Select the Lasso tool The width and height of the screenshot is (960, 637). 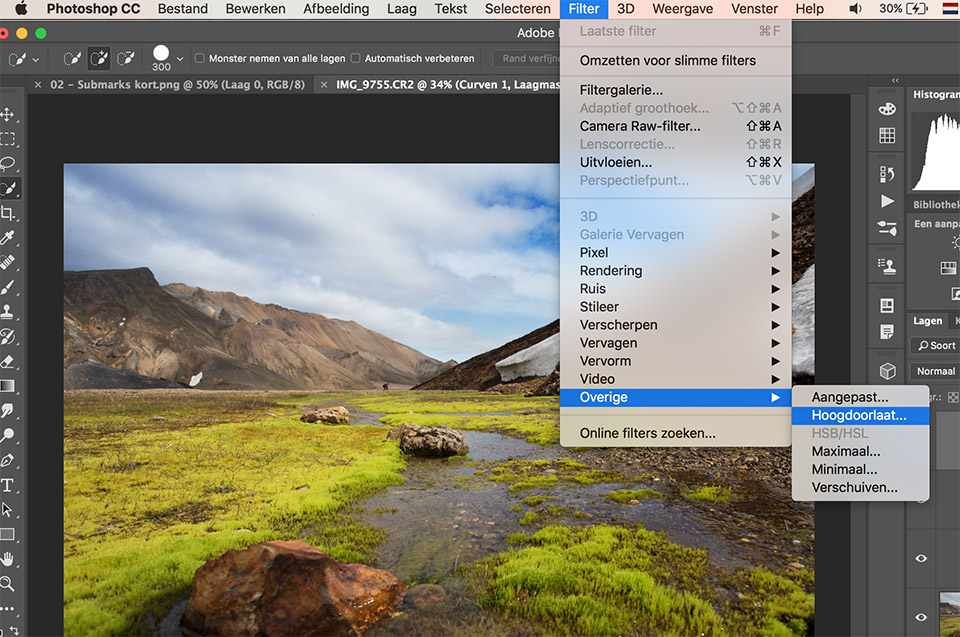click(x=7, y=164)
